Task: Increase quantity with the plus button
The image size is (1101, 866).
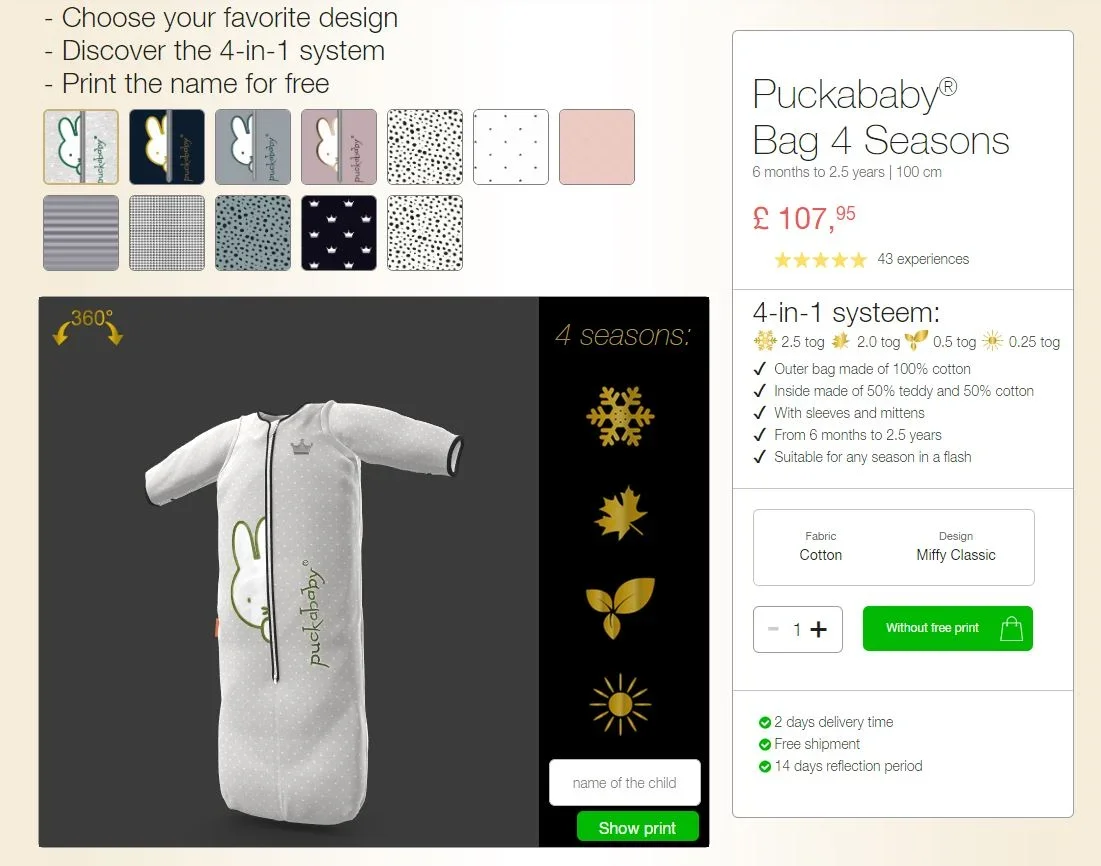Action: 818,629
